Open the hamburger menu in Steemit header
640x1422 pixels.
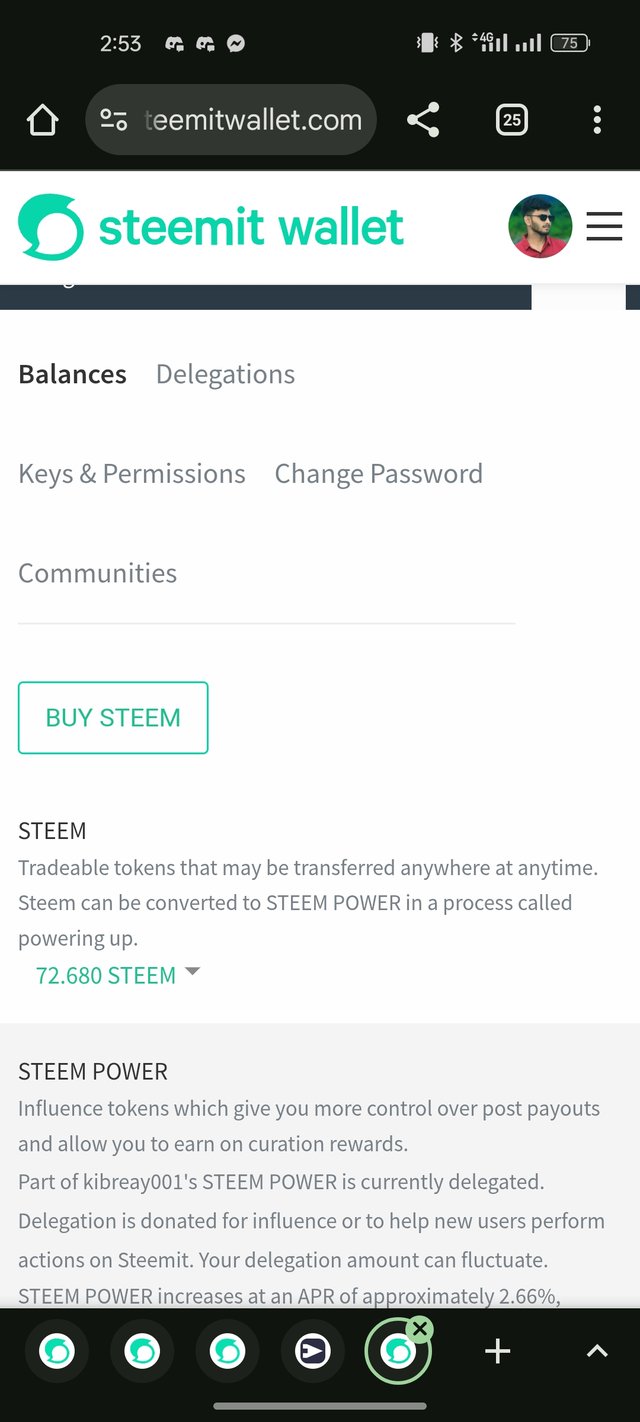(x=604, y=227)
